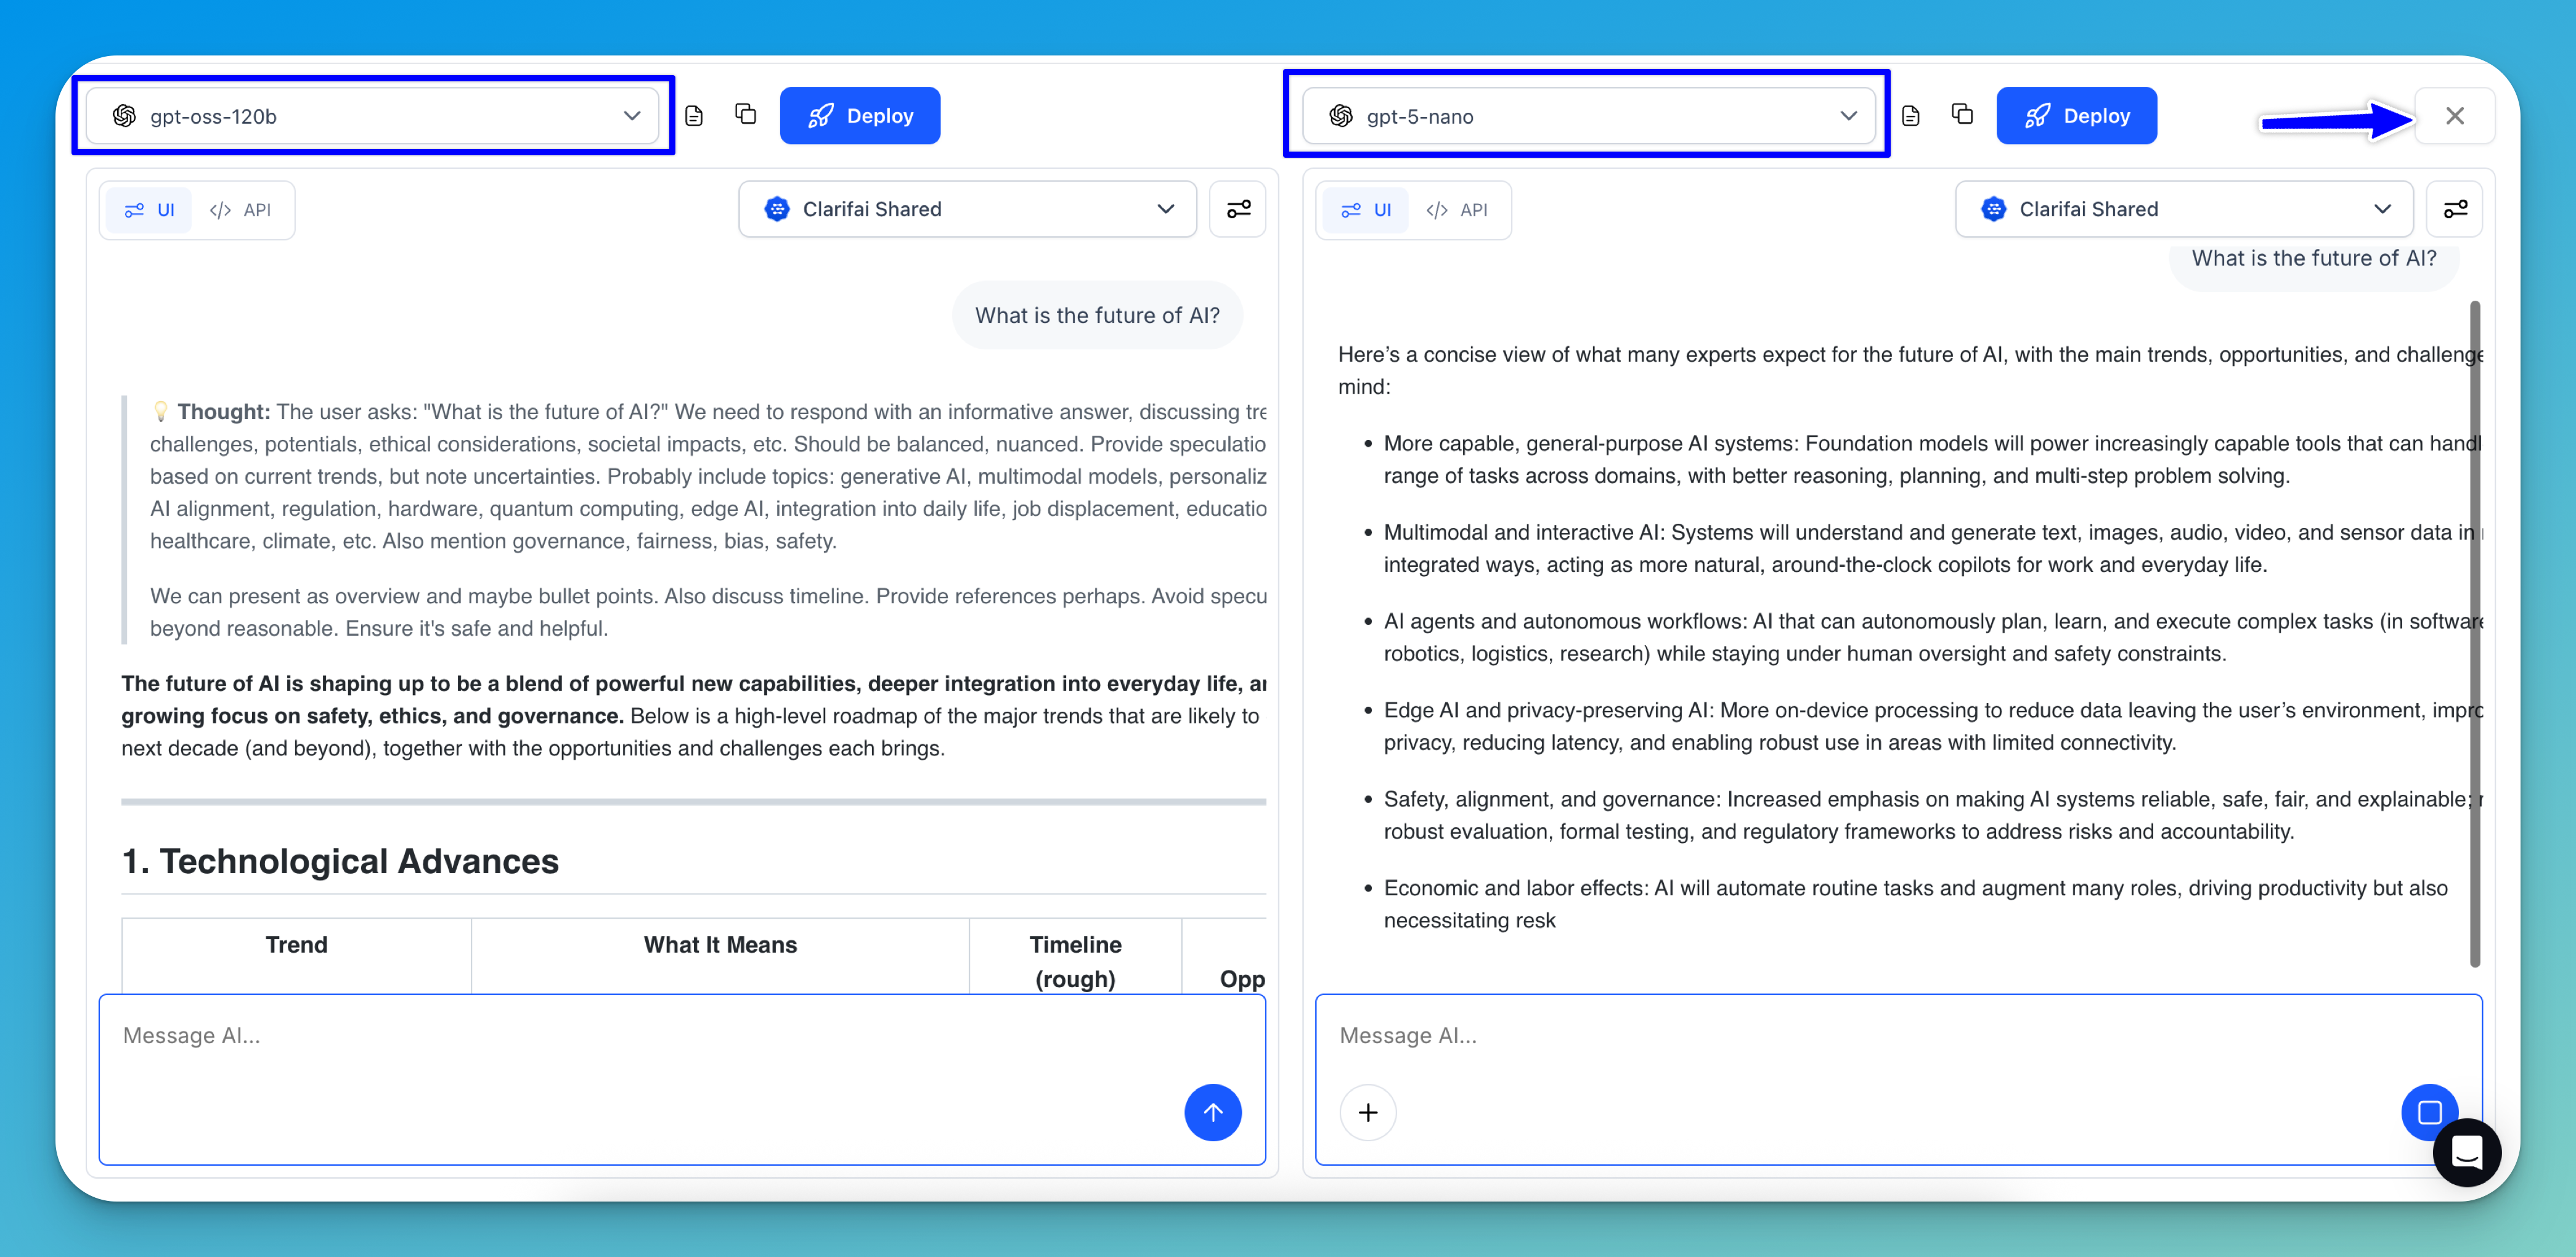Click the 'What It Means' table header
This screenshot has height=1257, width=2576.
[x=720, y=945]
